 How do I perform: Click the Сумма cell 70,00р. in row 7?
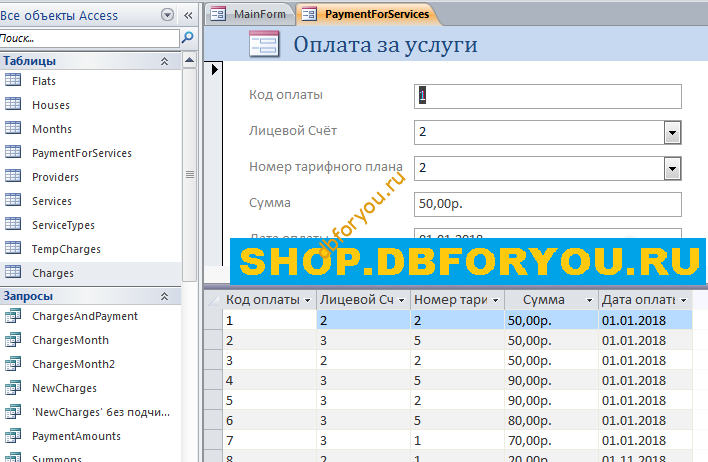click(551, 440)
